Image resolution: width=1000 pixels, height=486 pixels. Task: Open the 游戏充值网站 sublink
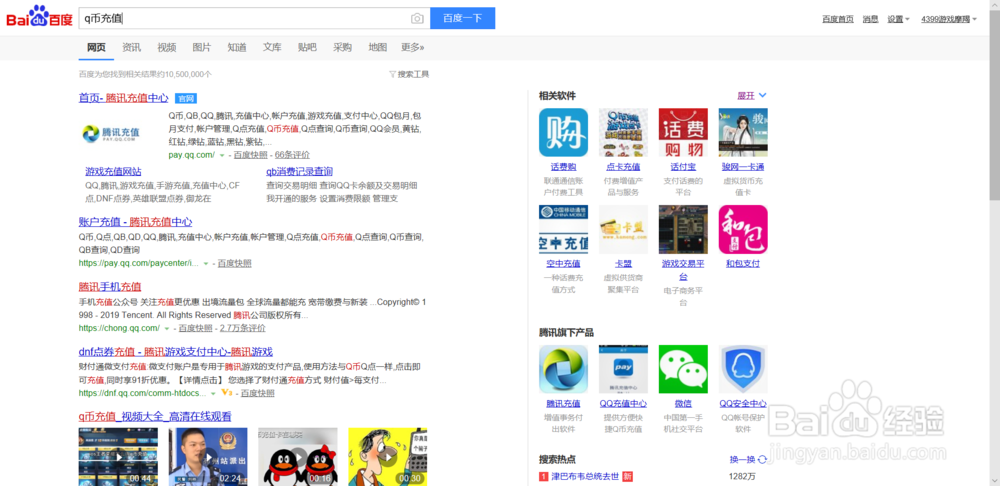(x=114, y=172)
